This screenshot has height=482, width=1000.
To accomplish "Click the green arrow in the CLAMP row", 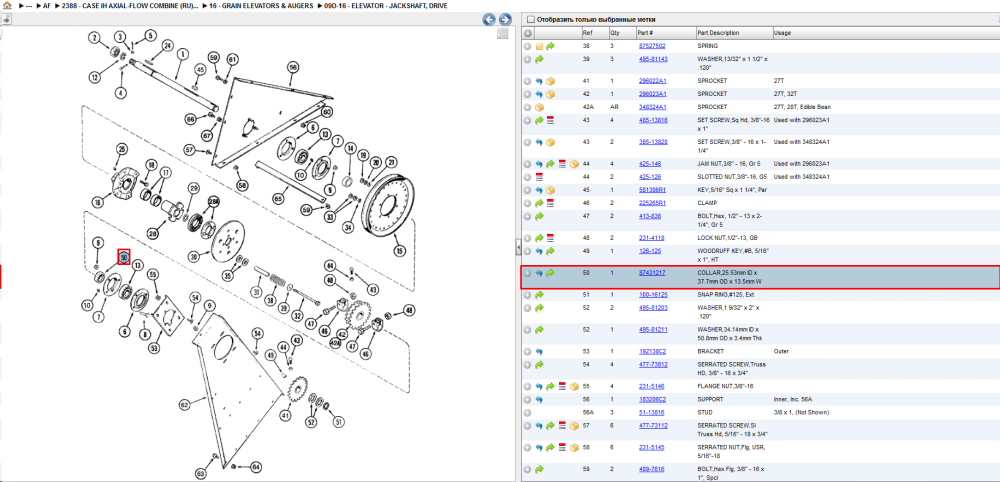I will 539,203.
